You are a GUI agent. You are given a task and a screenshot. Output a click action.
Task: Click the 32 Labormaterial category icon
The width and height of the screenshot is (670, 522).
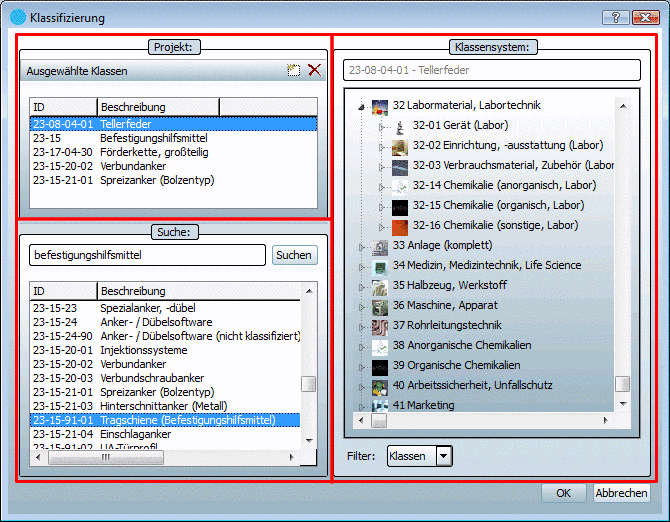coord(379,106)
